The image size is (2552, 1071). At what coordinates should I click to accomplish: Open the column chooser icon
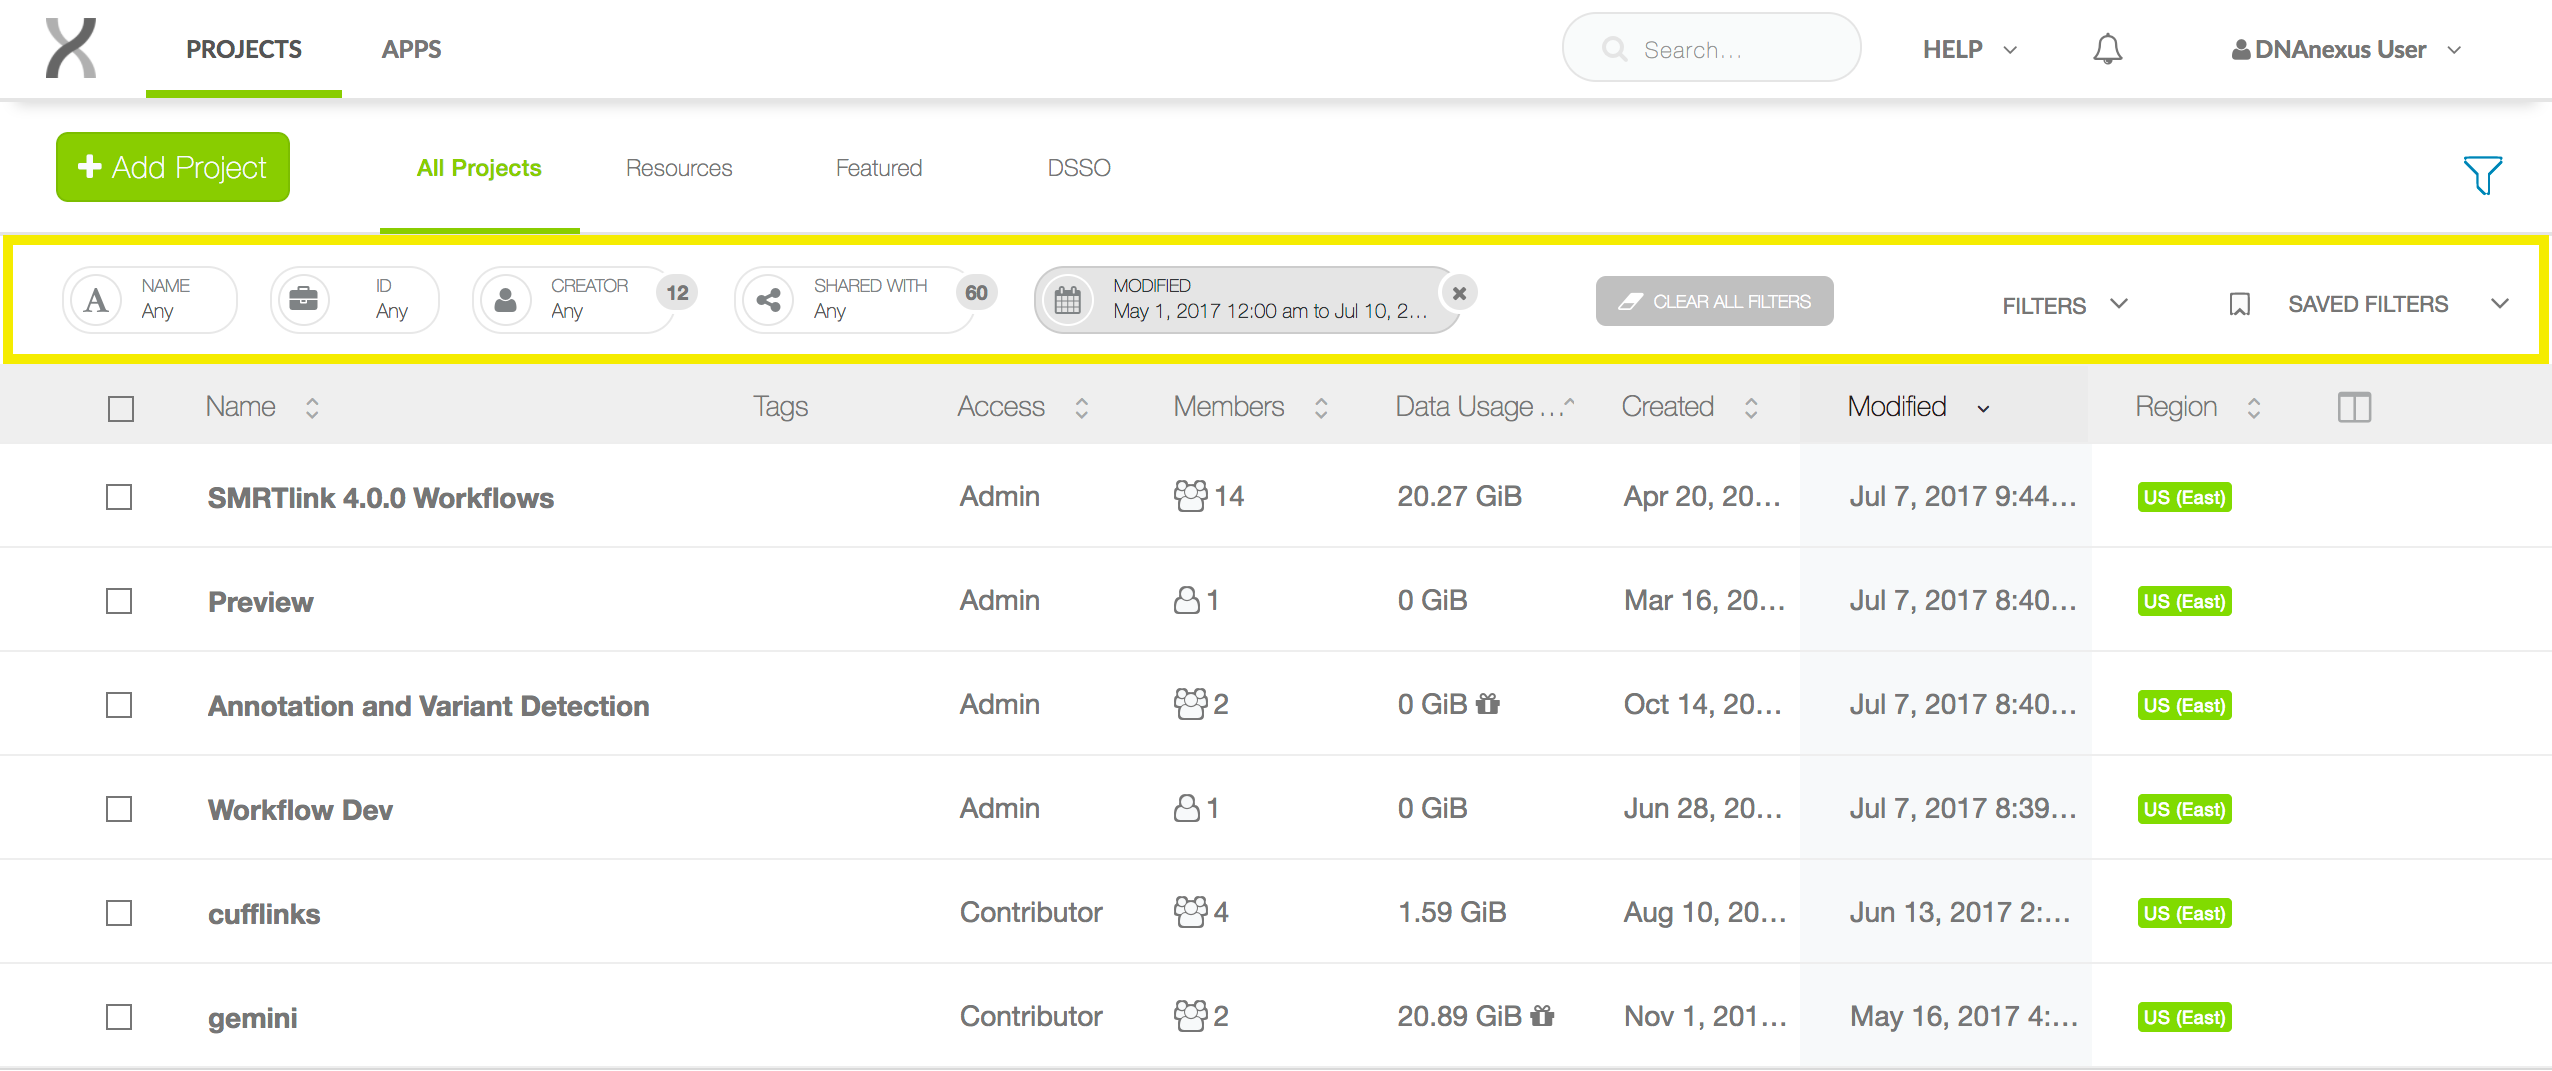(x=2354, y=407)
